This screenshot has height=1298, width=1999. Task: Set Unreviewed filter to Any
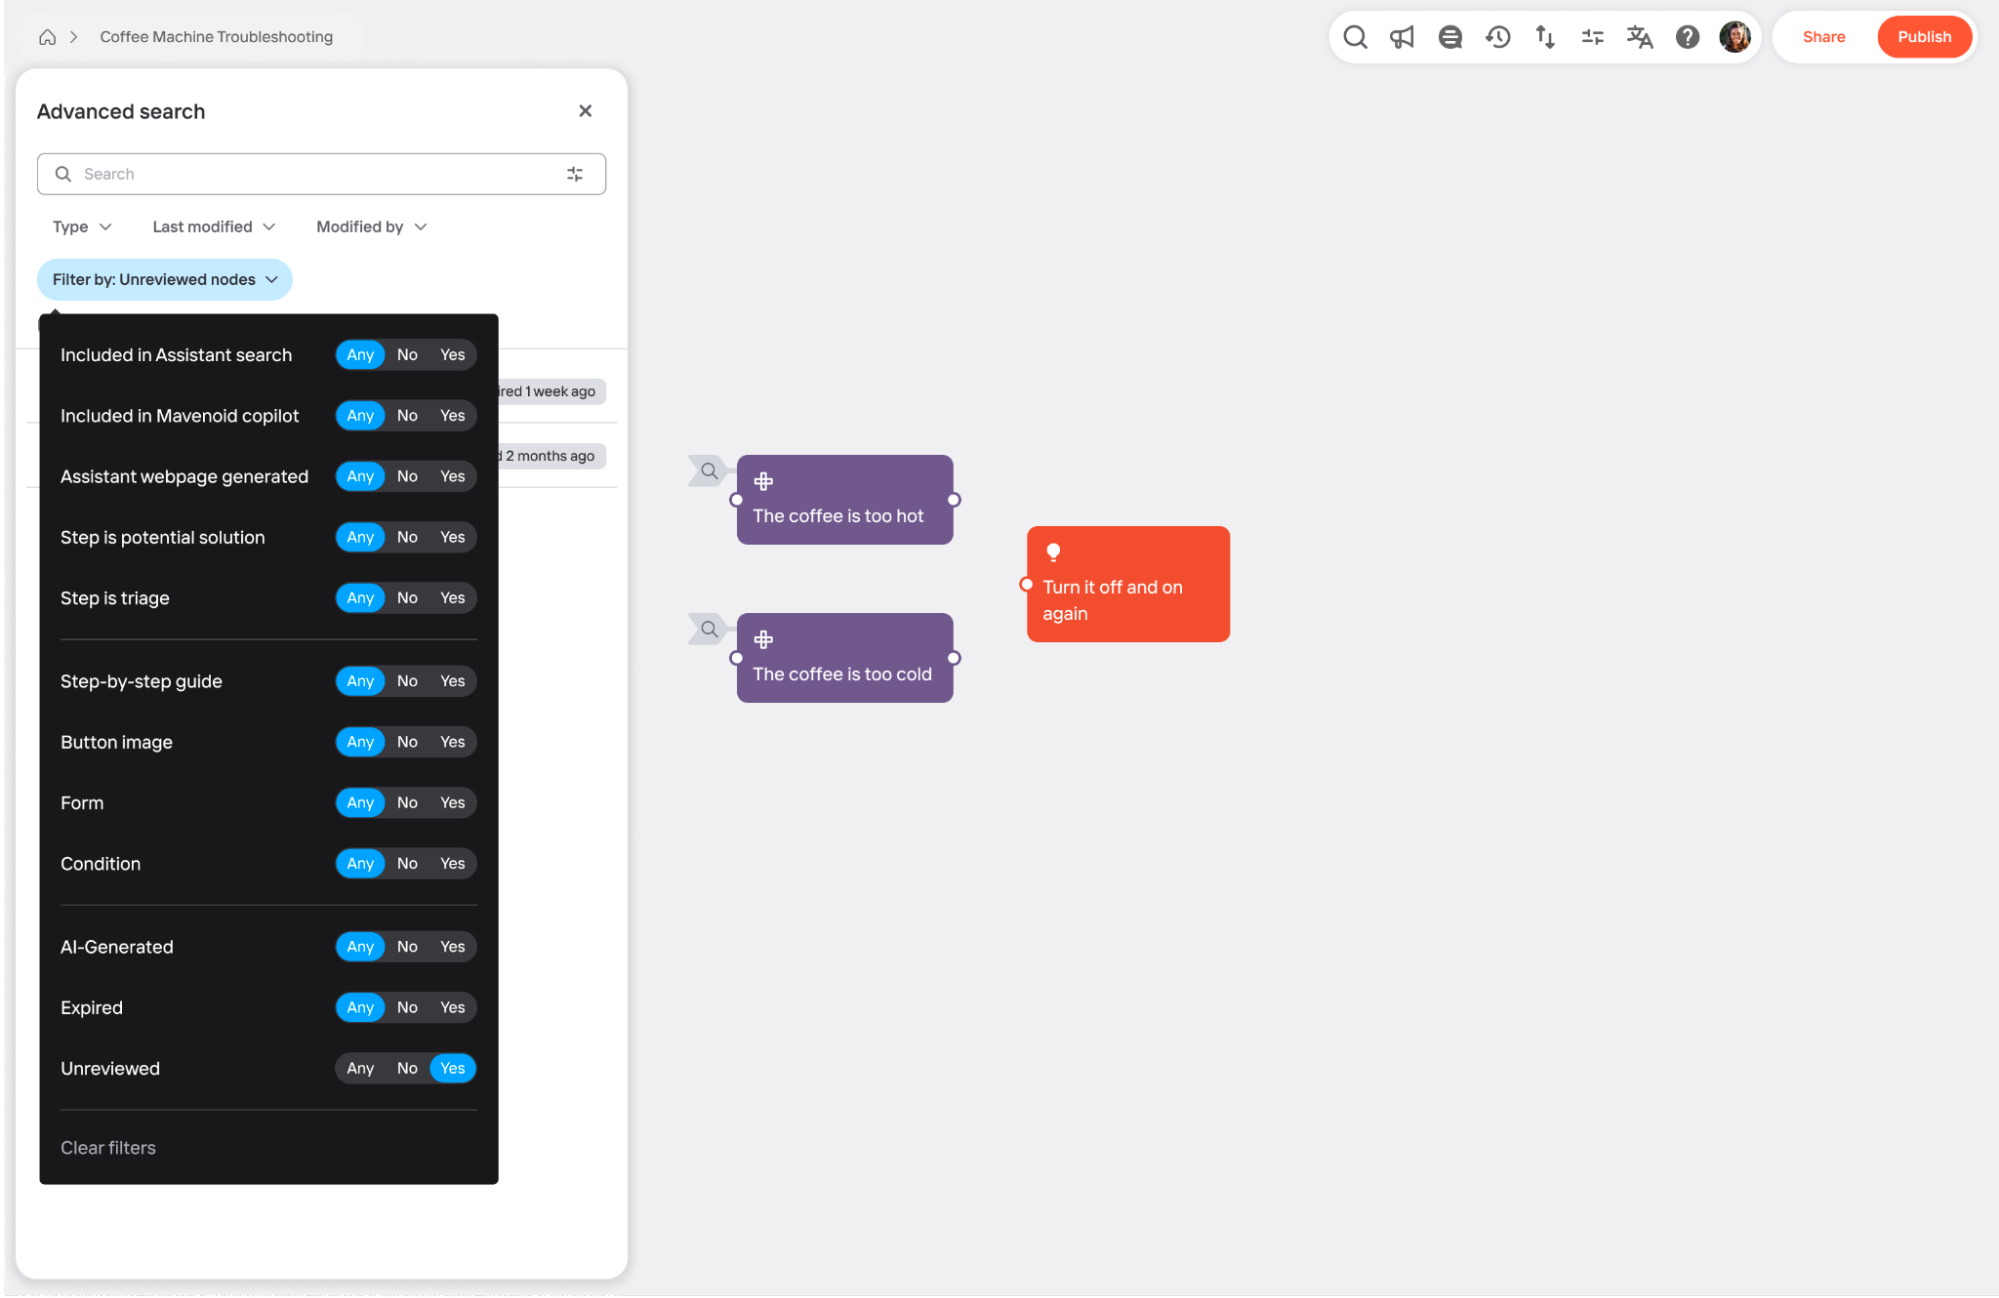tap(360, 1069)
